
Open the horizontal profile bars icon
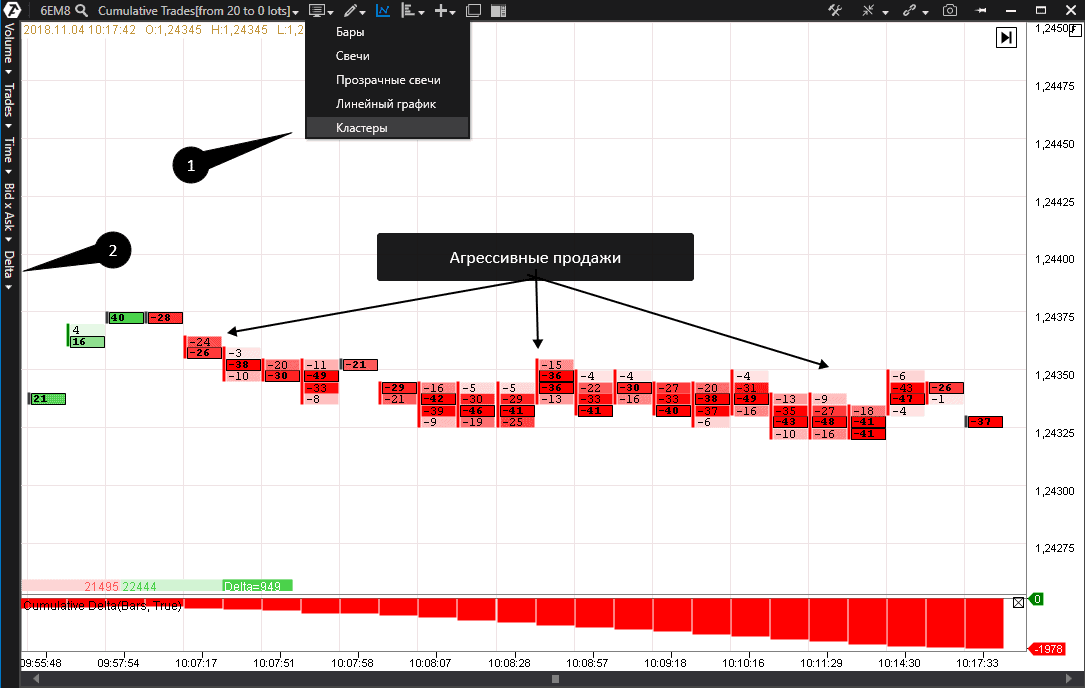pyautogui.click(x=408, y=10)
